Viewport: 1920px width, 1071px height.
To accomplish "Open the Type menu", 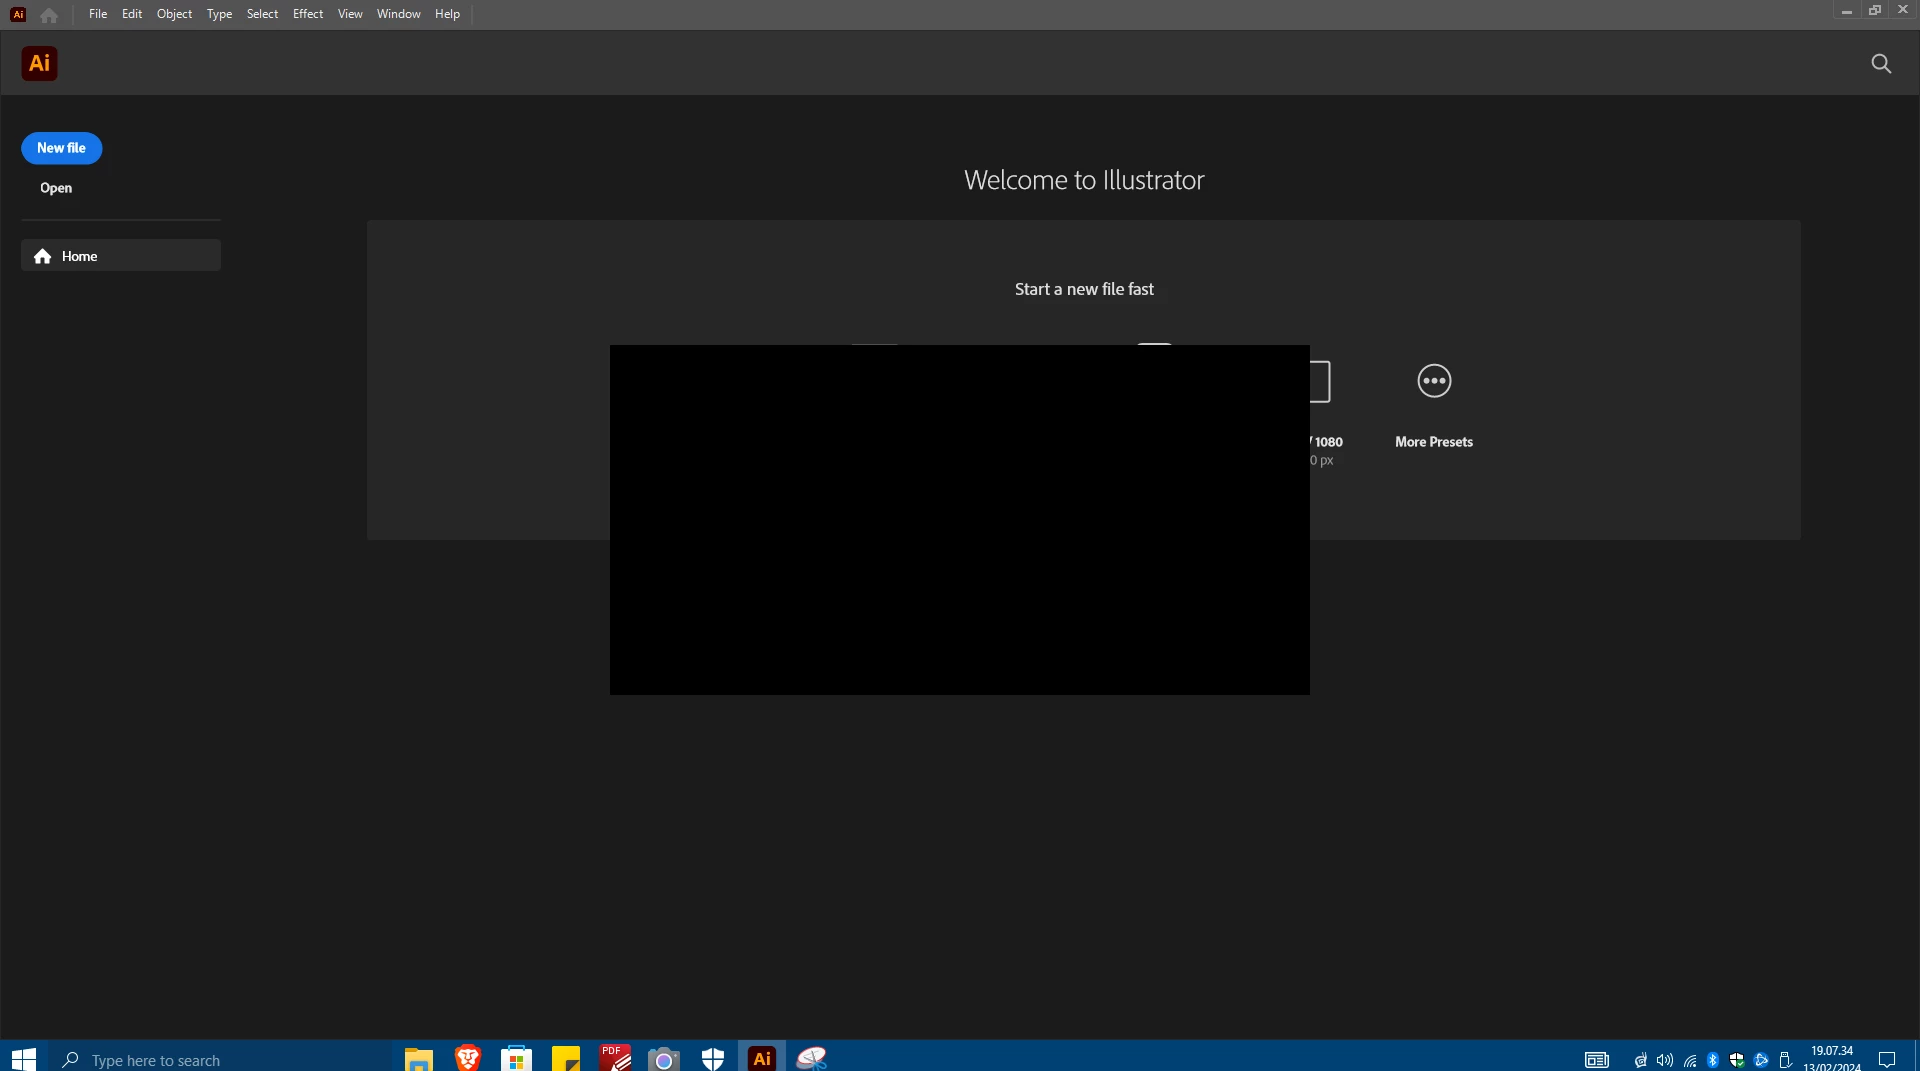I will (219, 14).
